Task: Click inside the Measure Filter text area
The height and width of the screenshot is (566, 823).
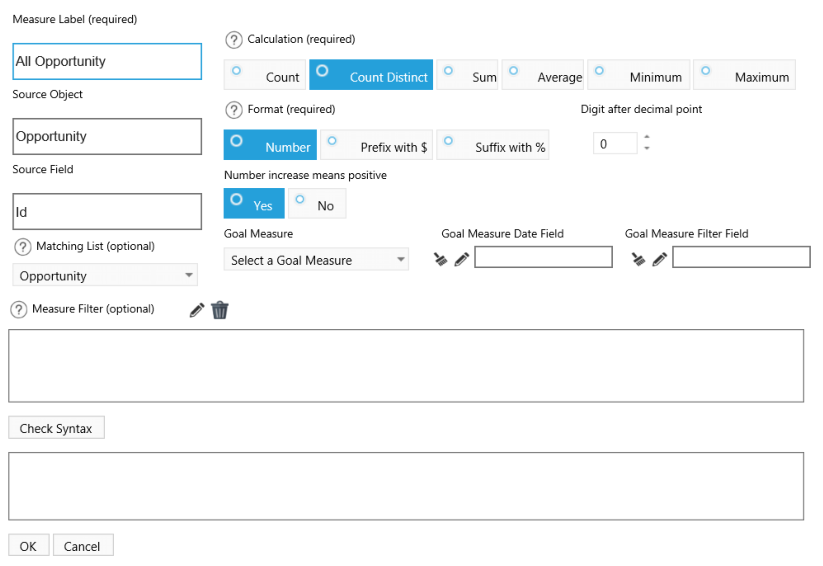Action: click(405, 366)
